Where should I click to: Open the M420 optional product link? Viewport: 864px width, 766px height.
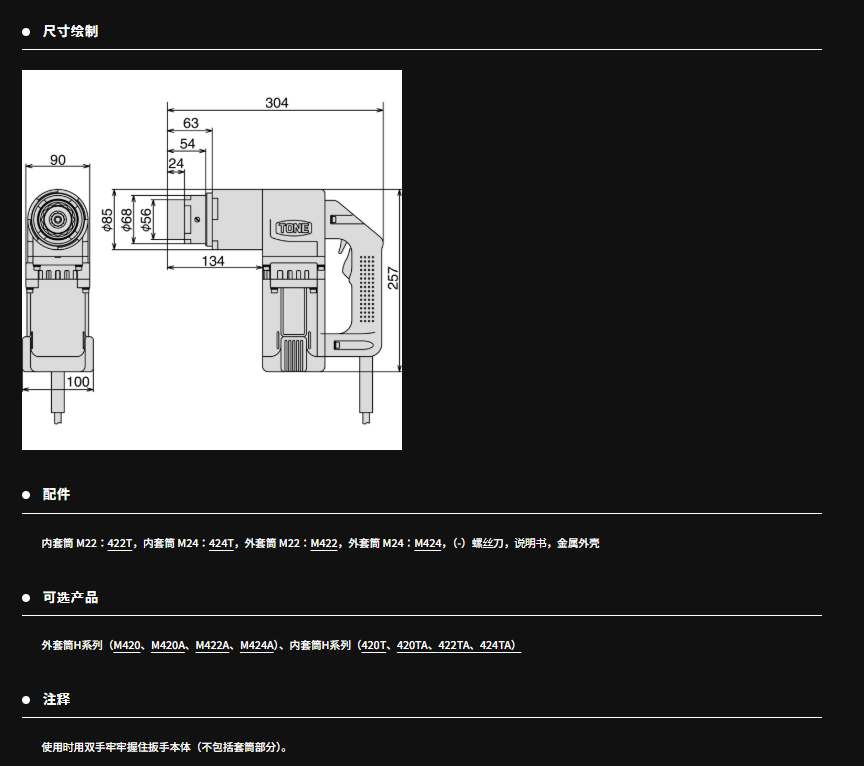pos(127,646)
